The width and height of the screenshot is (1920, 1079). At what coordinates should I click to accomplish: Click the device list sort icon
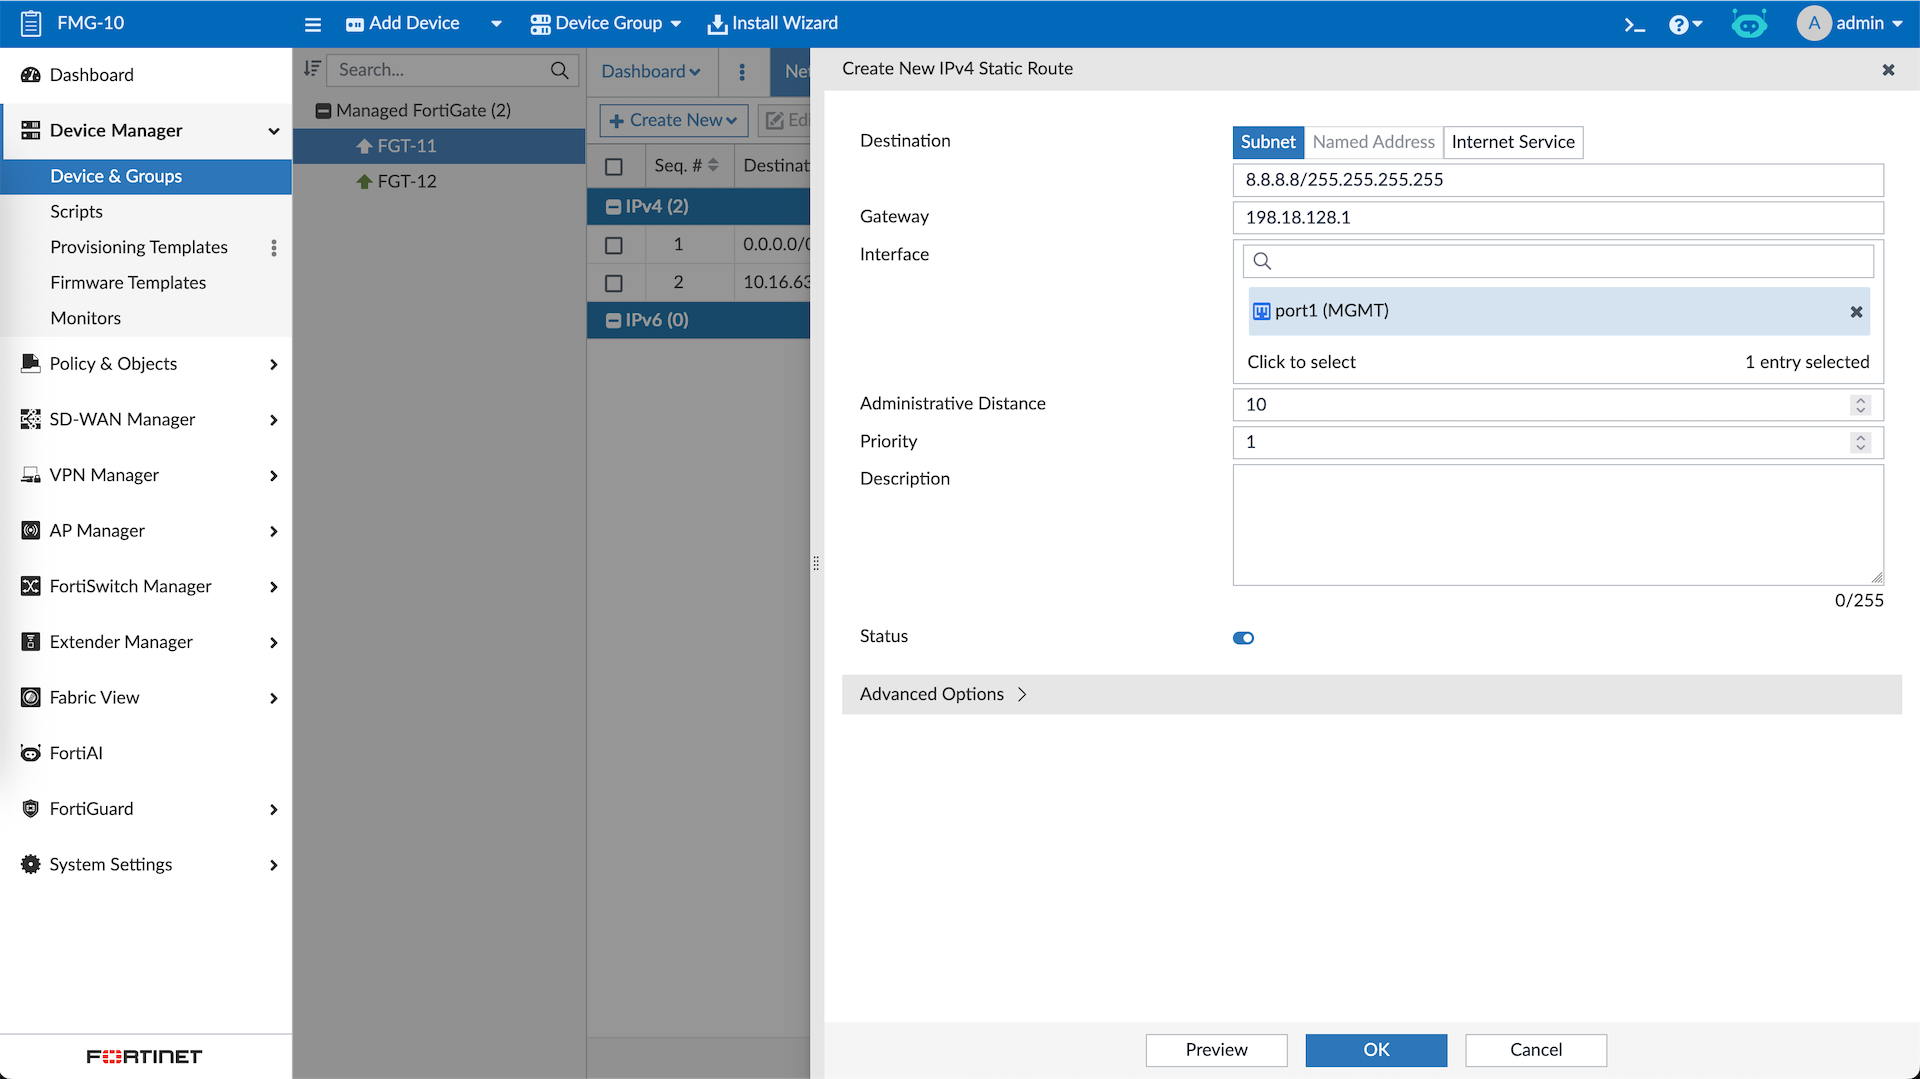(312, 69)
